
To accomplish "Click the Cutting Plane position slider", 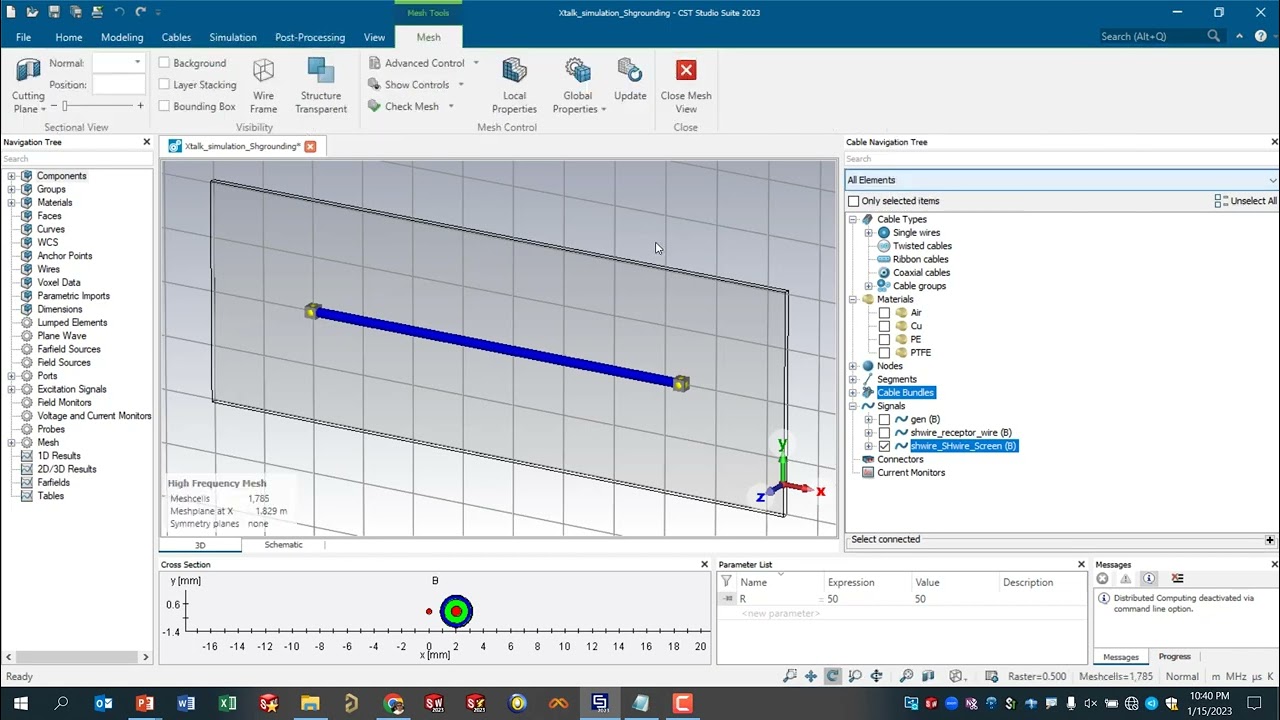I will [x=97, y=106].
